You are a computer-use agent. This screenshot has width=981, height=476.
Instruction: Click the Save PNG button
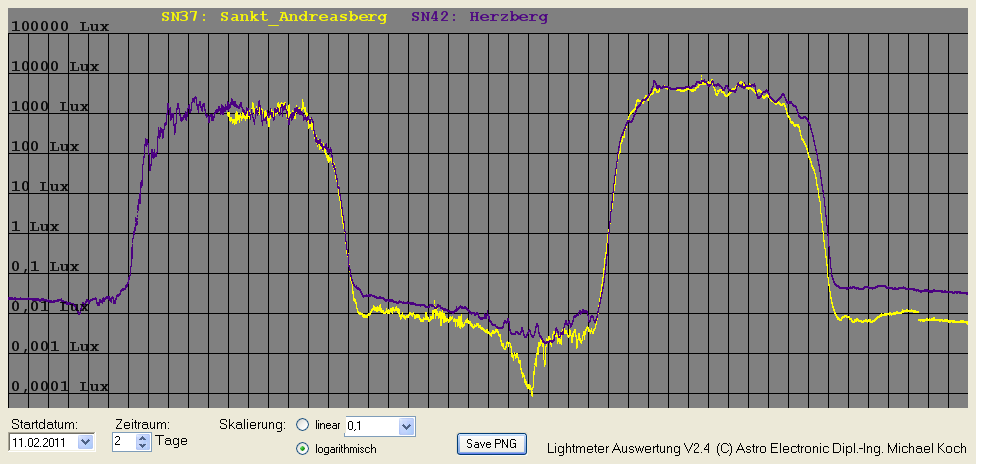tap(492, 444)
